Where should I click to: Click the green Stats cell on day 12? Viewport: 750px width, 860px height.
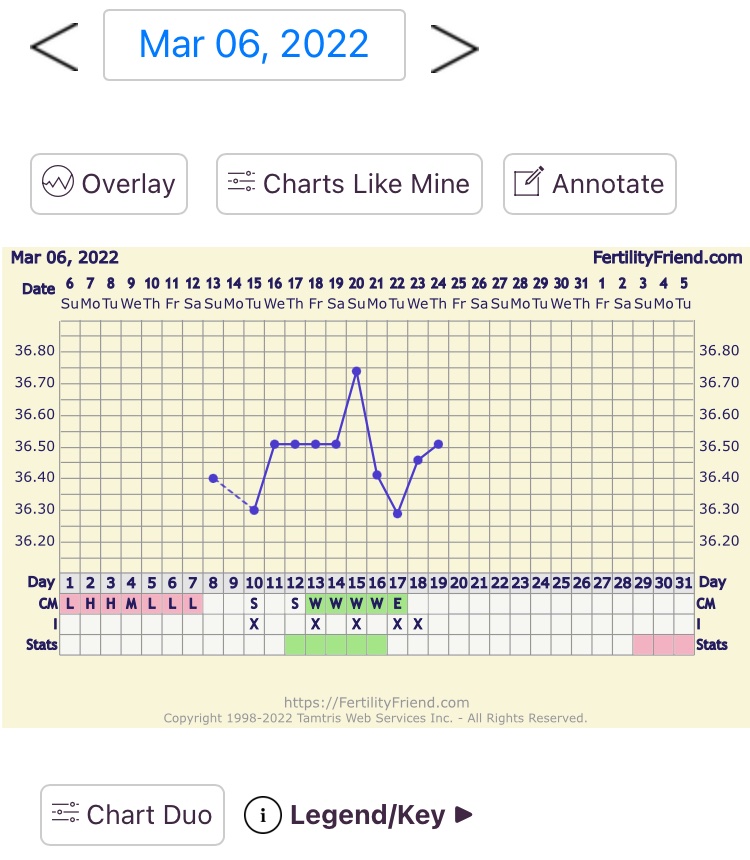click(x=295, y=645)
